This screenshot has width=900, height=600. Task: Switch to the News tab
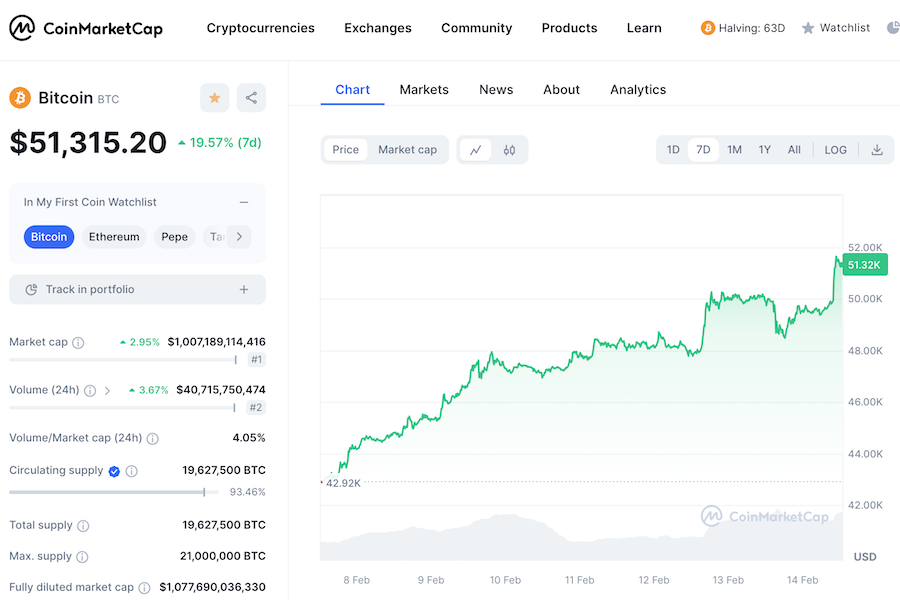(496, 90)
